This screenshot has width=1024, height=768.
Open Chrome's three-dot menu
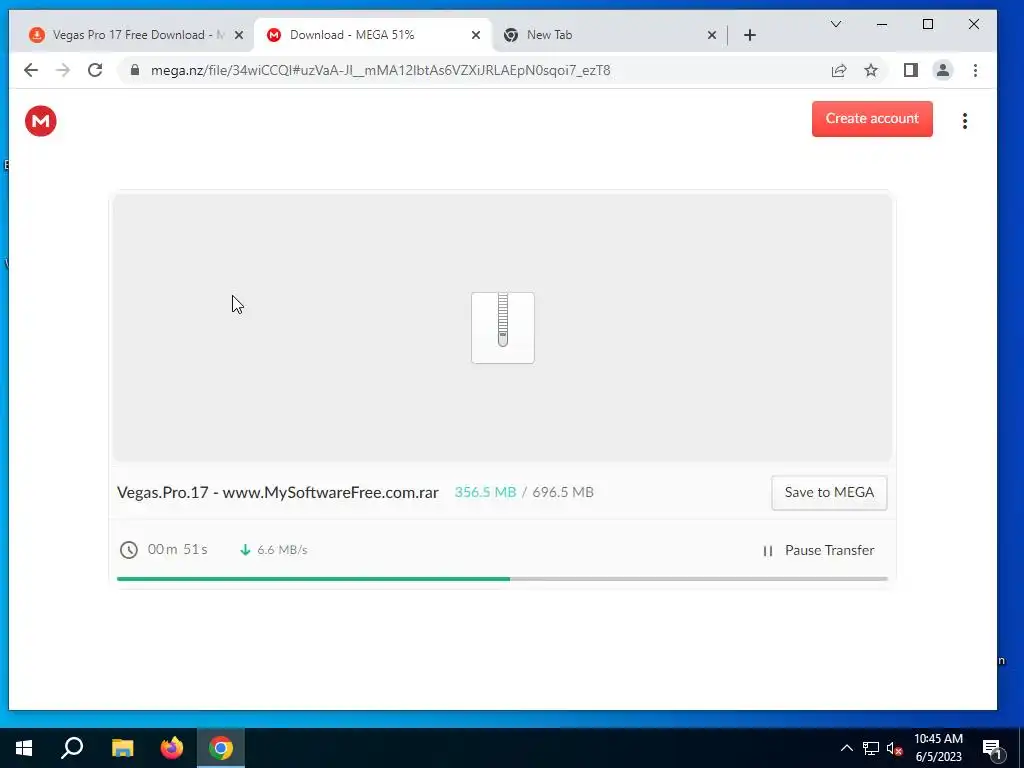tap(975, 71)
